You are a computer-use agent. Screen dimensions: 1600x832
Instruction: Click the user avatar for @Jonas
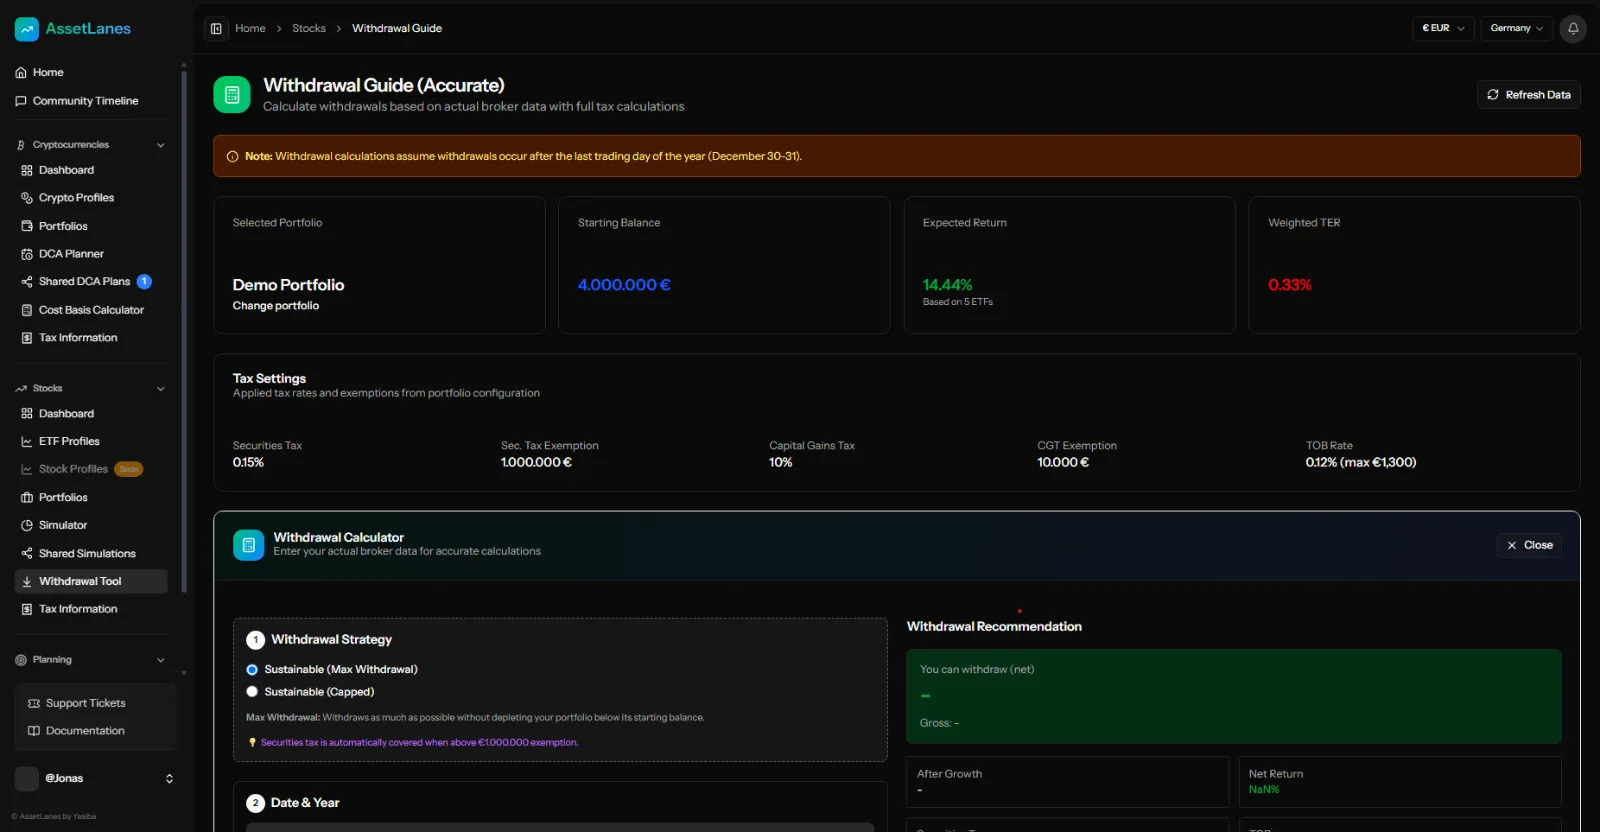(x=27, y=778)
